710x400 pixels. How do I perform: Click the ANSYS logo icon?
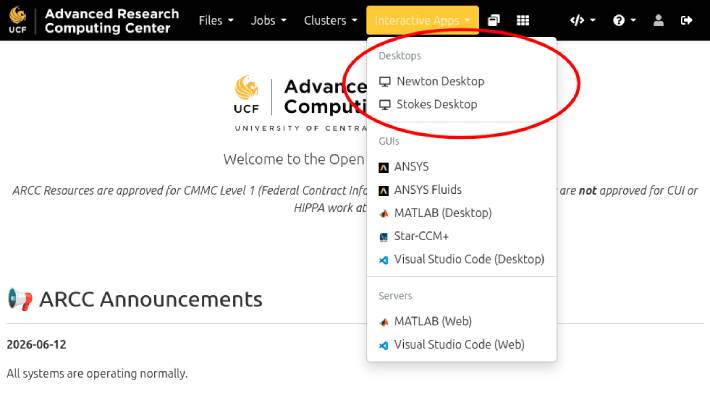click(384, 168)
